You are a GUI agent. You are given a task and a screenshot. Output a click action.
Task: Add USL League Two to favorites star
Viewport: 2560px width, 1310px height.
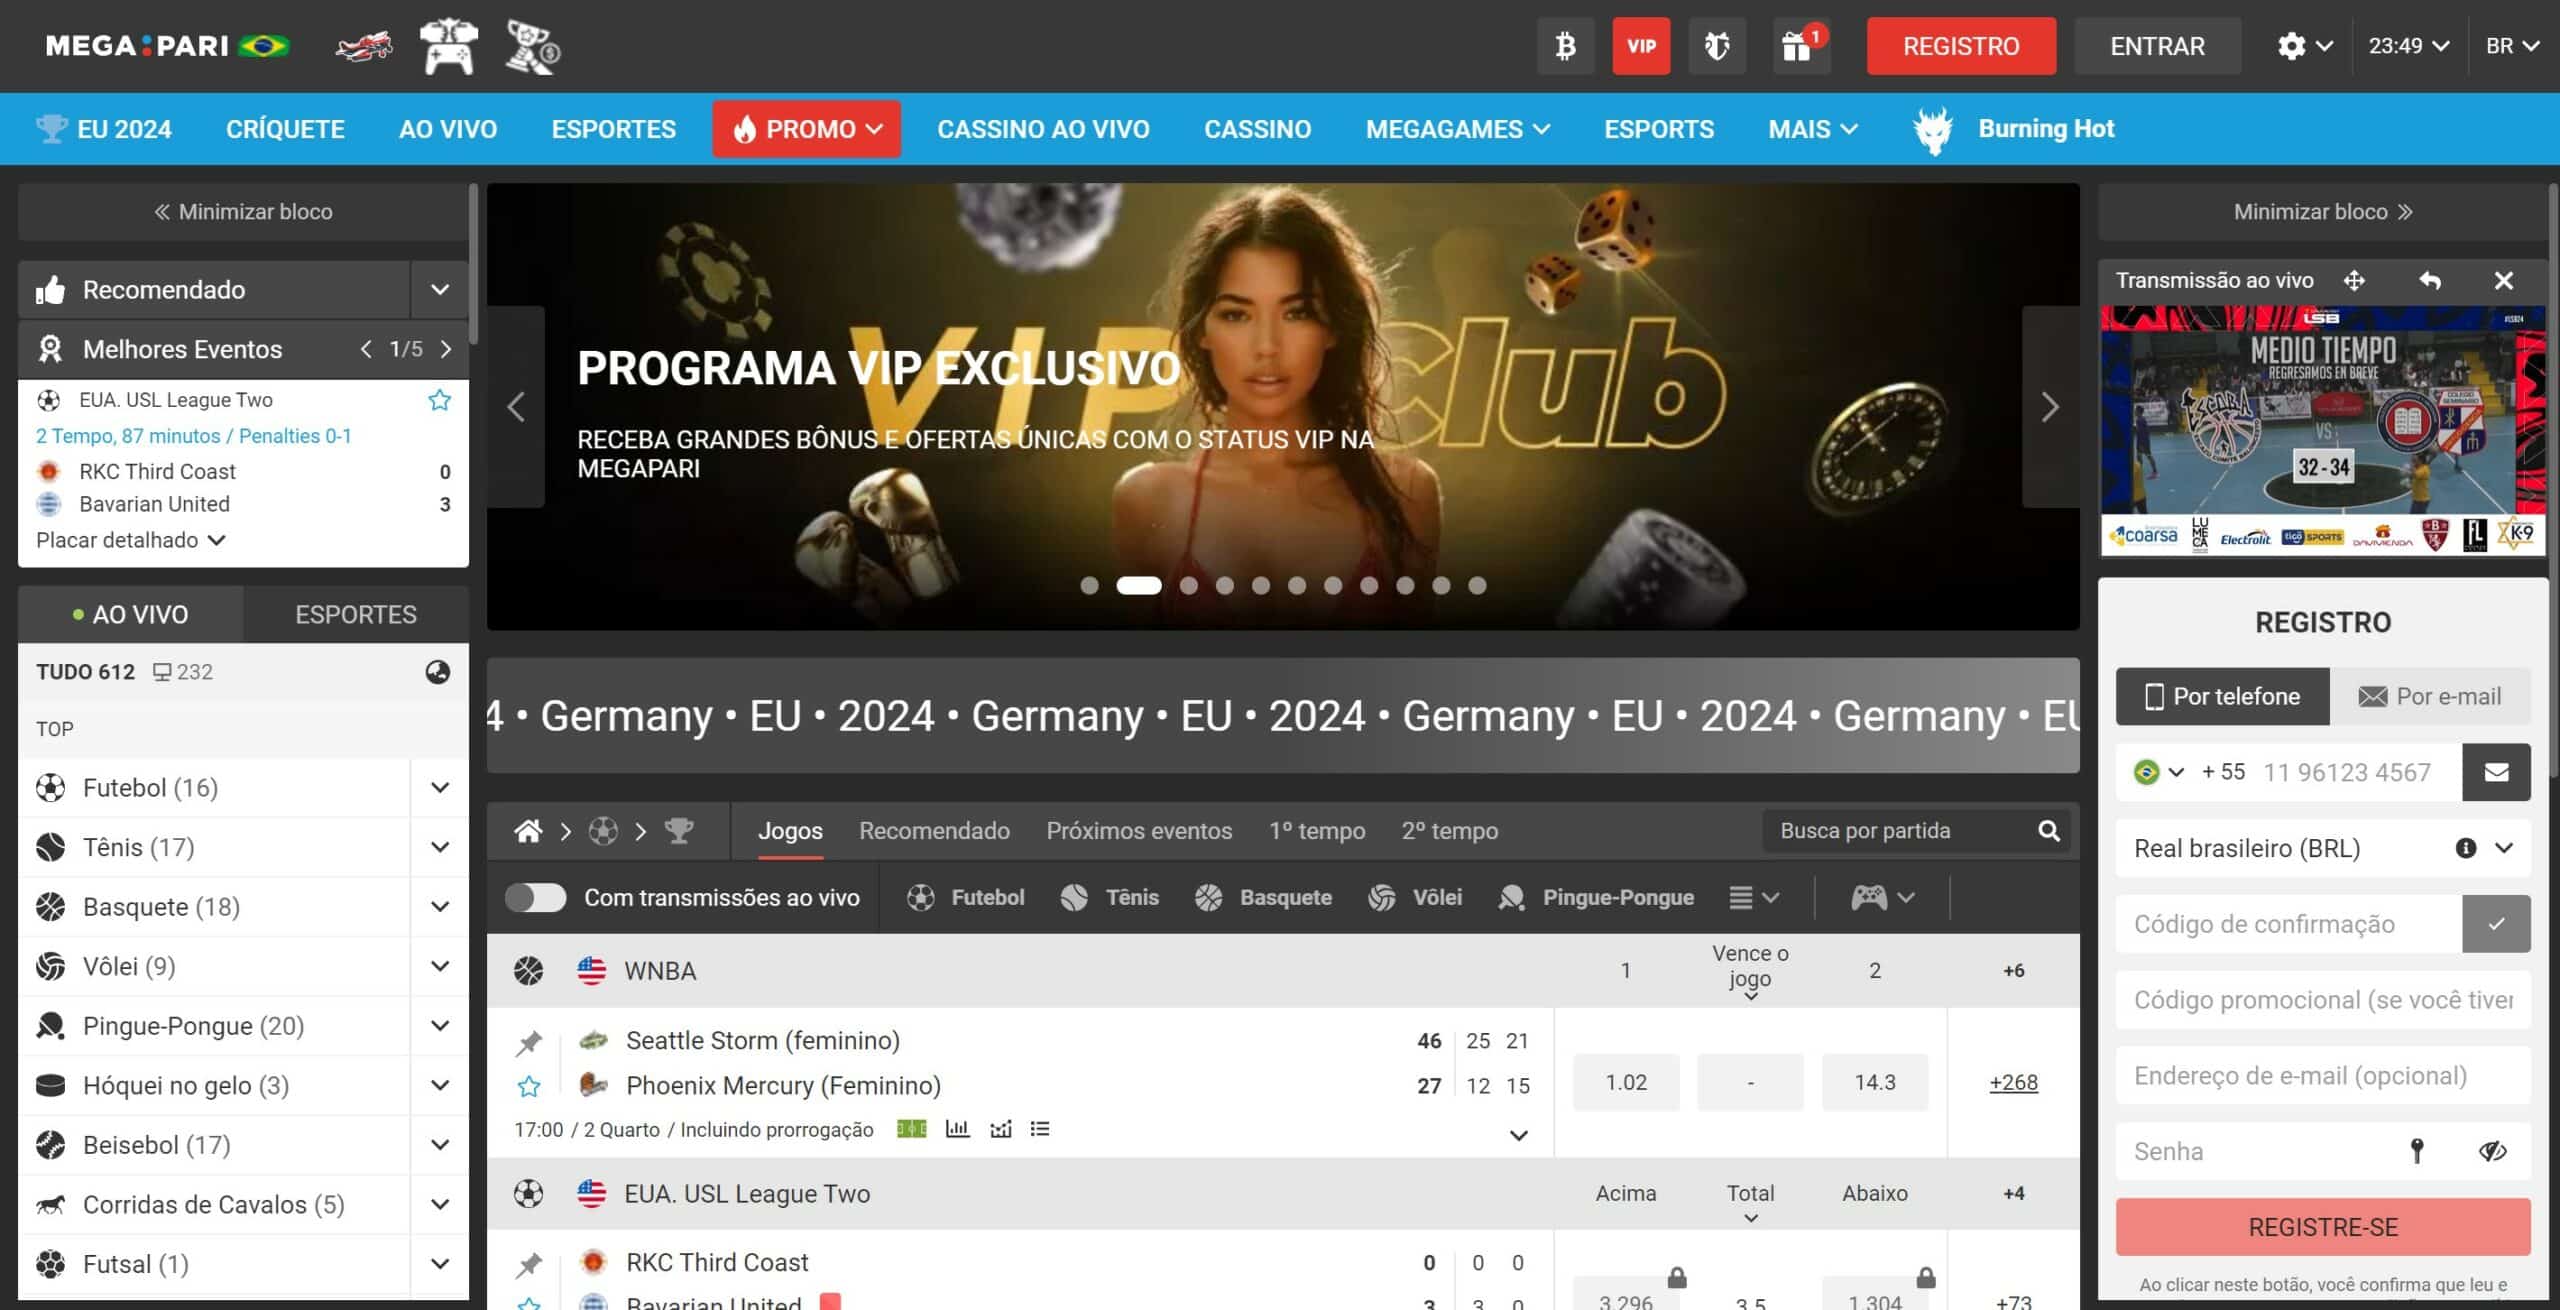[439, 400]
